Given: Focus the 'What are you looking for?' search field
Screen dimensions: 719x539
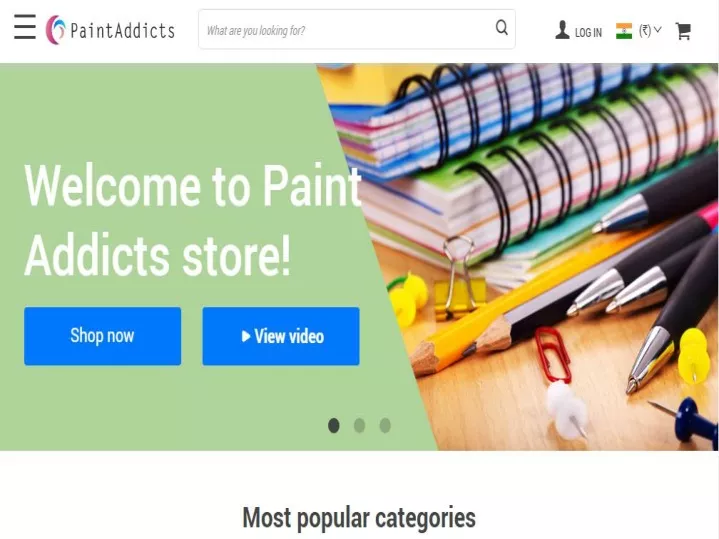Looking at the screenshot, I should (348, 29).
